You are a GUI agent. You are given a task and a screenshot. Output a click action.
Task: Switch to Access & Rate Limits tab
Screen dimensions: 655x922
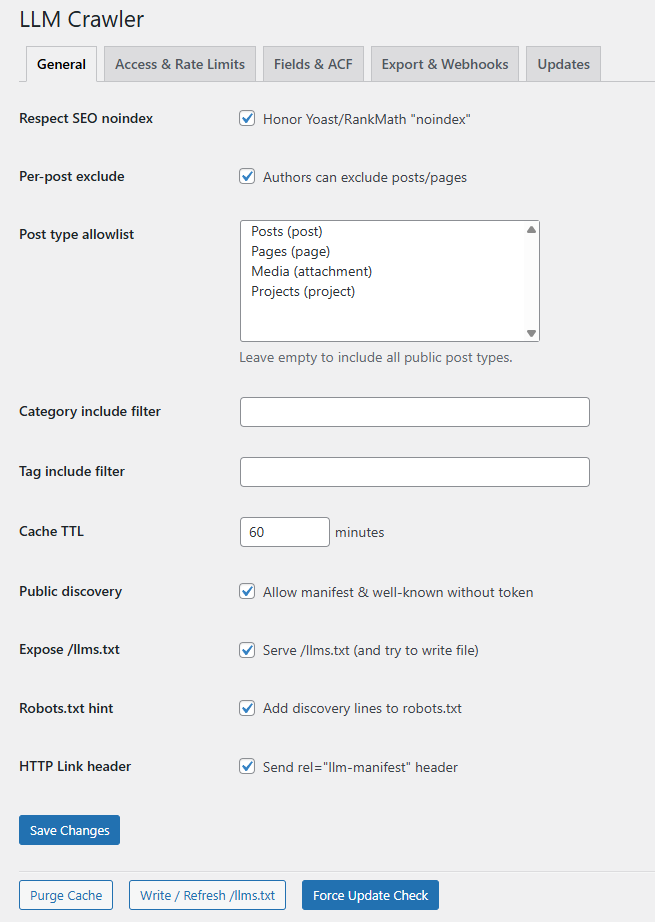(x=179, y=63)
